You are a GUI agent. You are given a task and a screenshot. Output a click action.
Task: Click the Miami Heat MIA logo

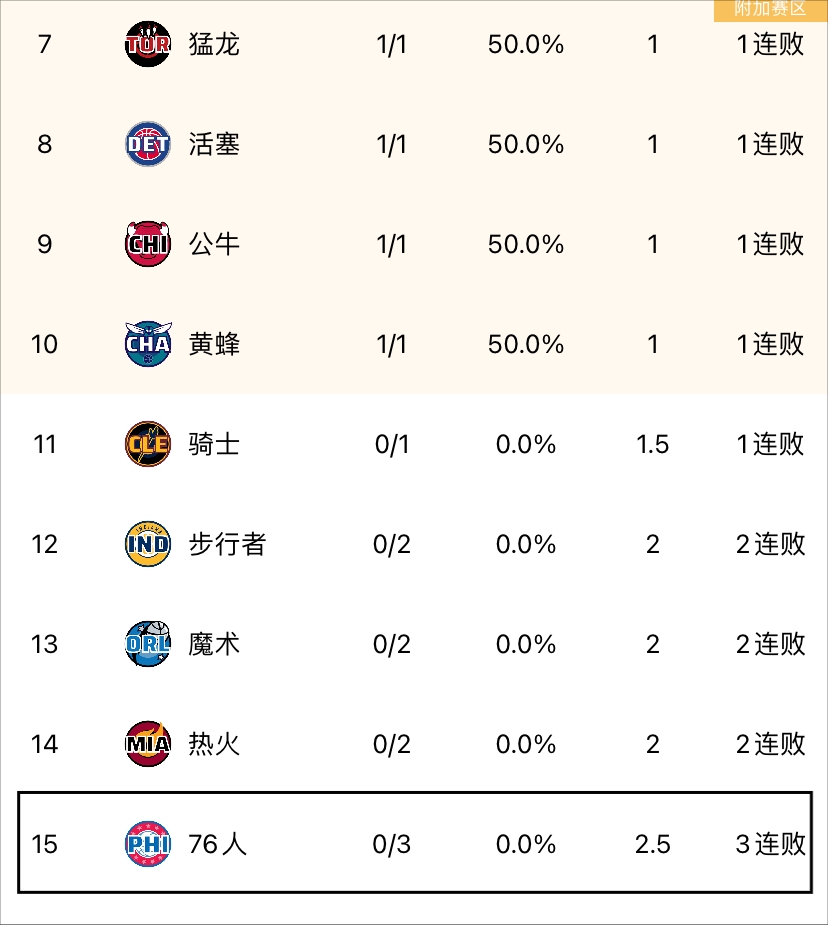pyautogui.click(x=148, y=744)
